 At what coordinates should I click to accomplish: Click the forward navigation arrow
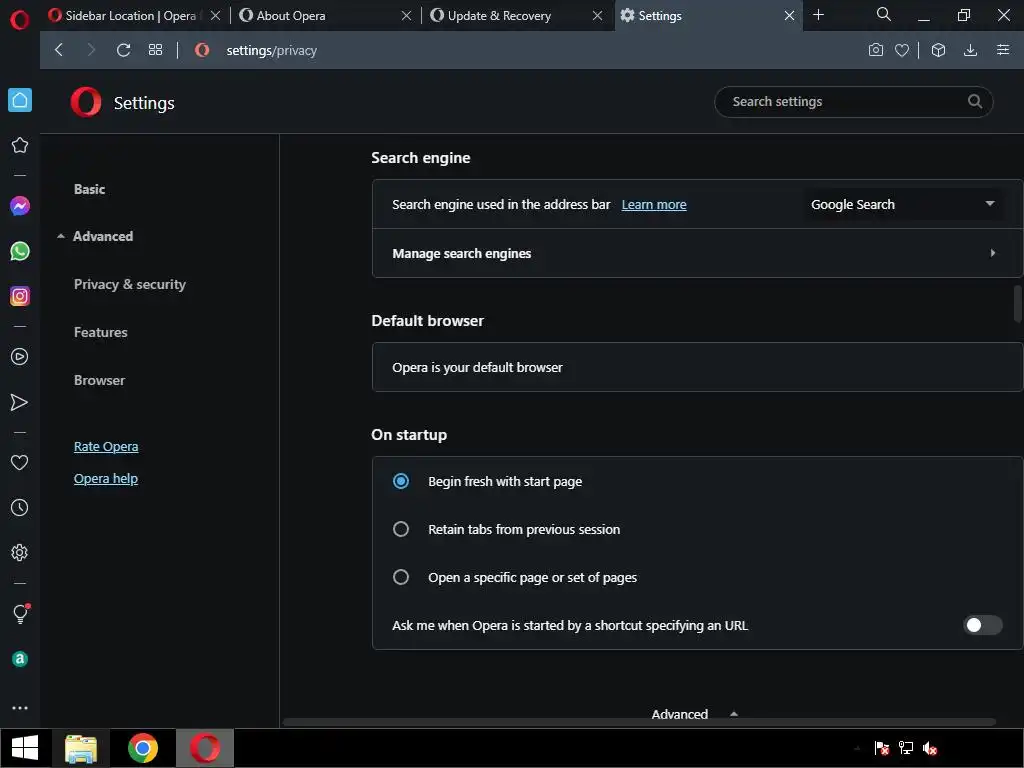coord(91,50)
